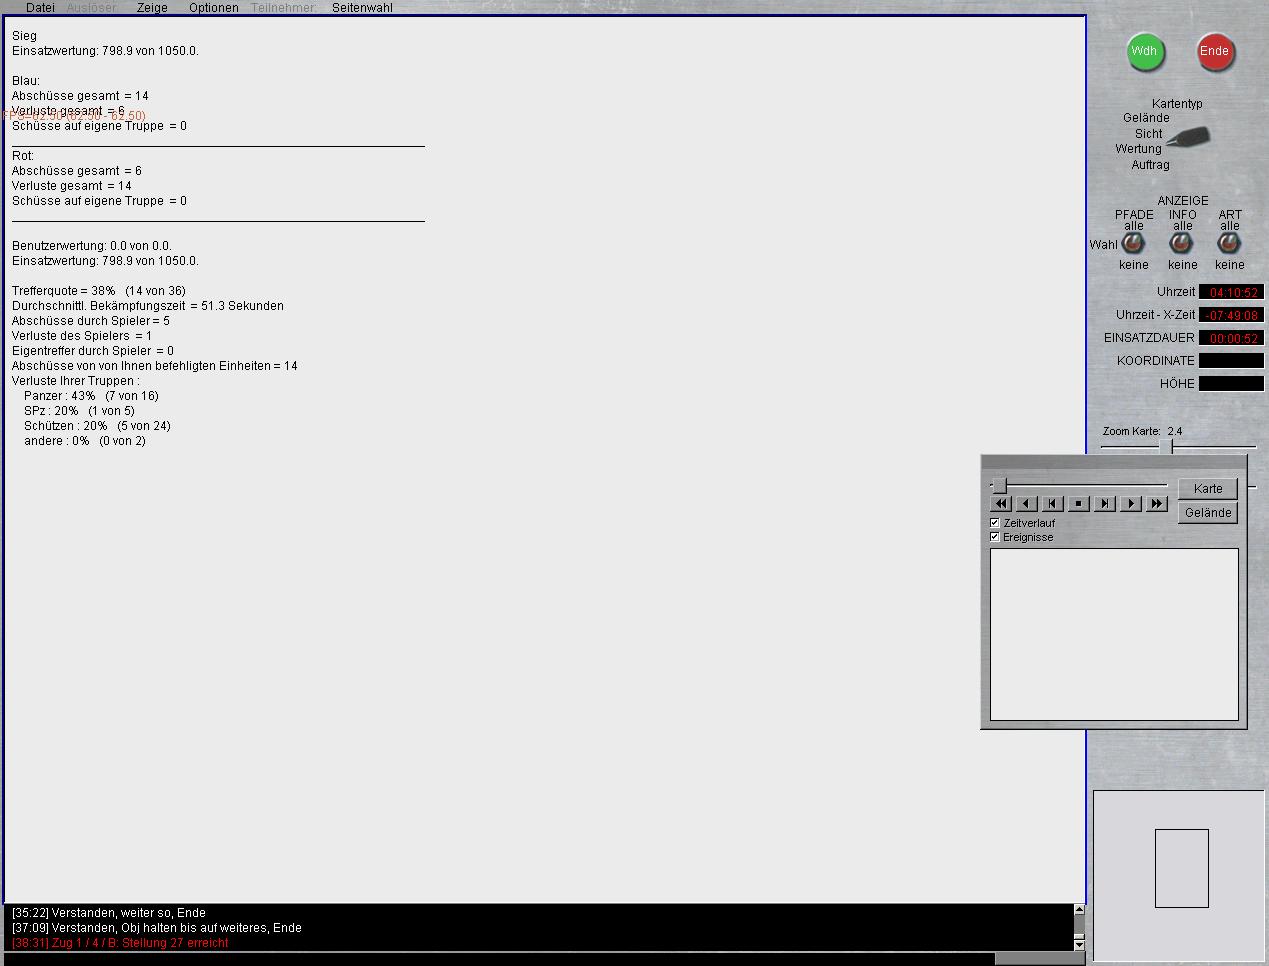Uncheck the Zeitverlauf checkbox
Image resolution: width=1269 pixels, height=966 pixels.
click(x=995, y=523)
